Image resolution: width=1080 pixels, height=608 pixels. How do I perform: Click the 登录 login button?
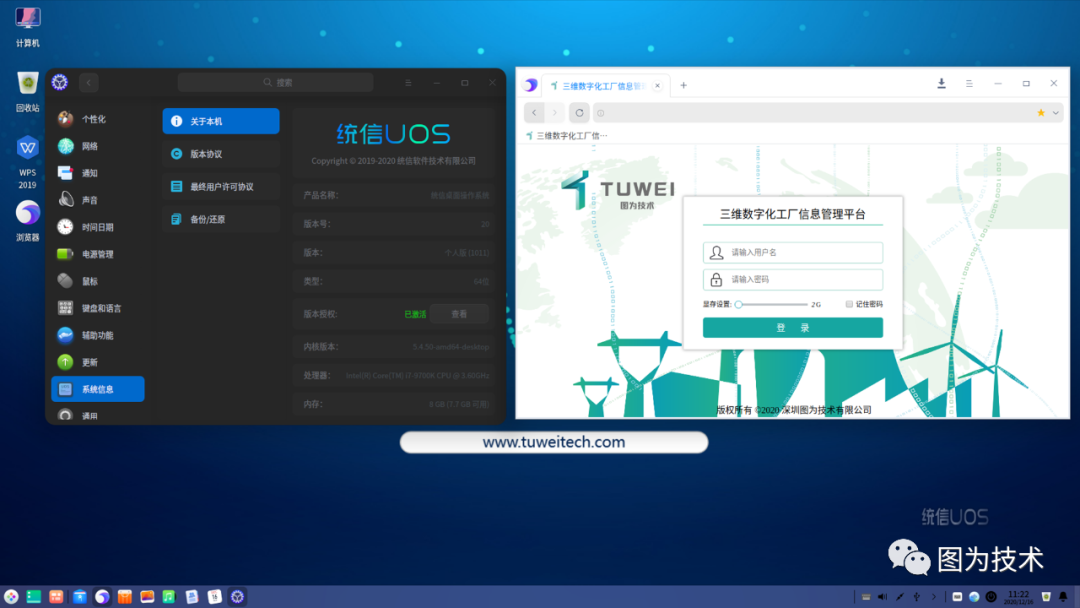(793, 328)
